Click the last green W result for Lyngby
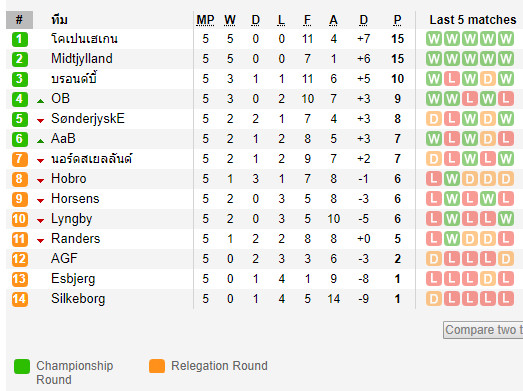Screen dimensions: 523x391 coord(506,219)
